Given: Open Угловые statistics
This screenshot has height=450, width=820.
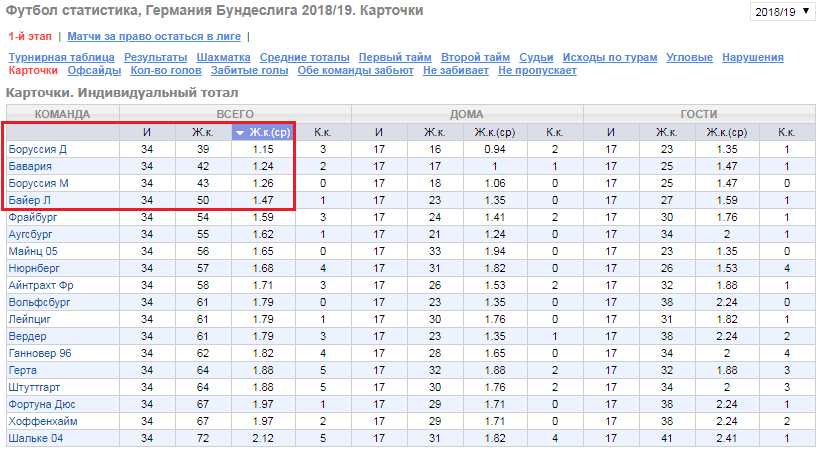Looking at the screenshot, I should (x=689, y=58).
